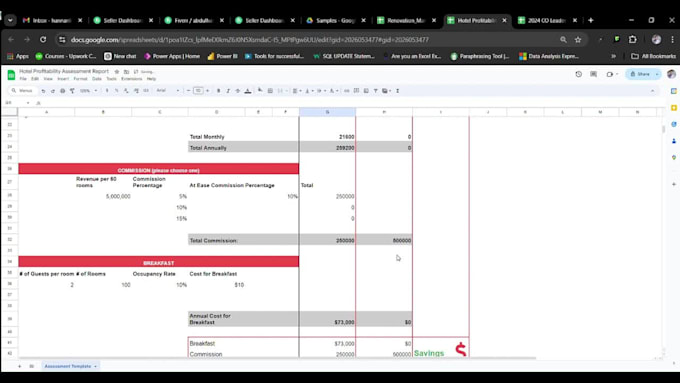Click the undo icon in the toolbar
Viewport: 680px width, 383px height.
coord(43,91)
